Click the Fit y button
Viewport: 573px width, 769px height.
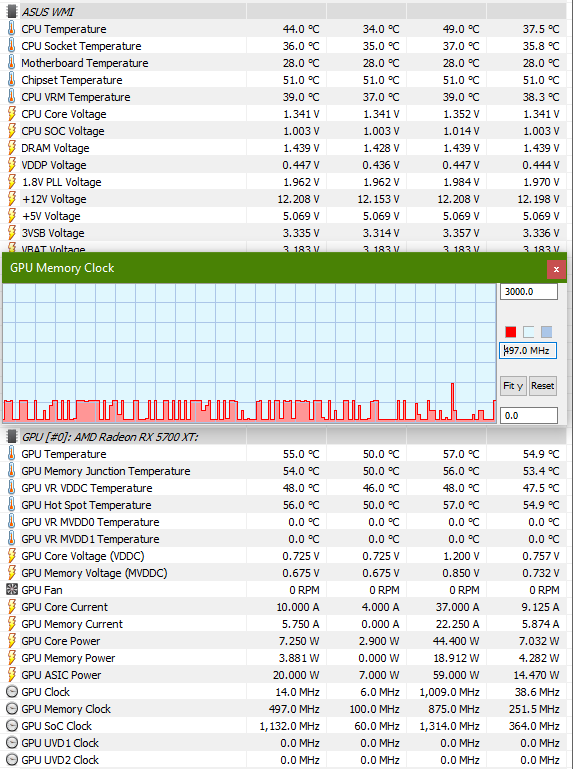coord(513,386)
